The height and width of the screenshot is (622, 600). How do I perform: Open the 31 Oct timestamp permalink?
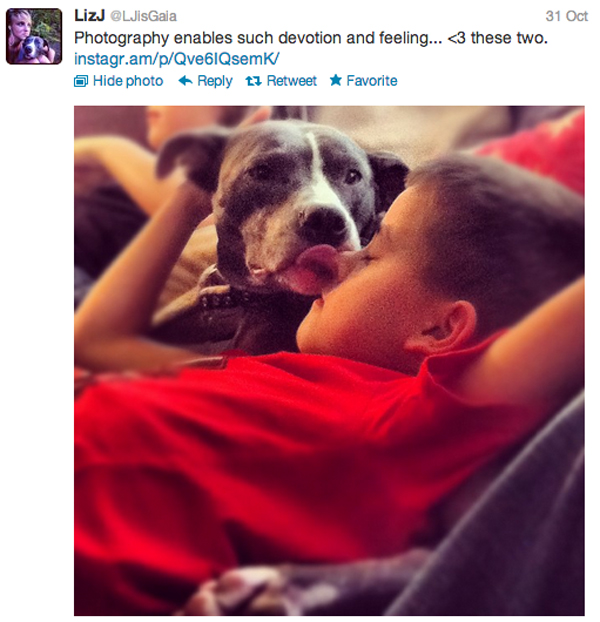(567, 16)
